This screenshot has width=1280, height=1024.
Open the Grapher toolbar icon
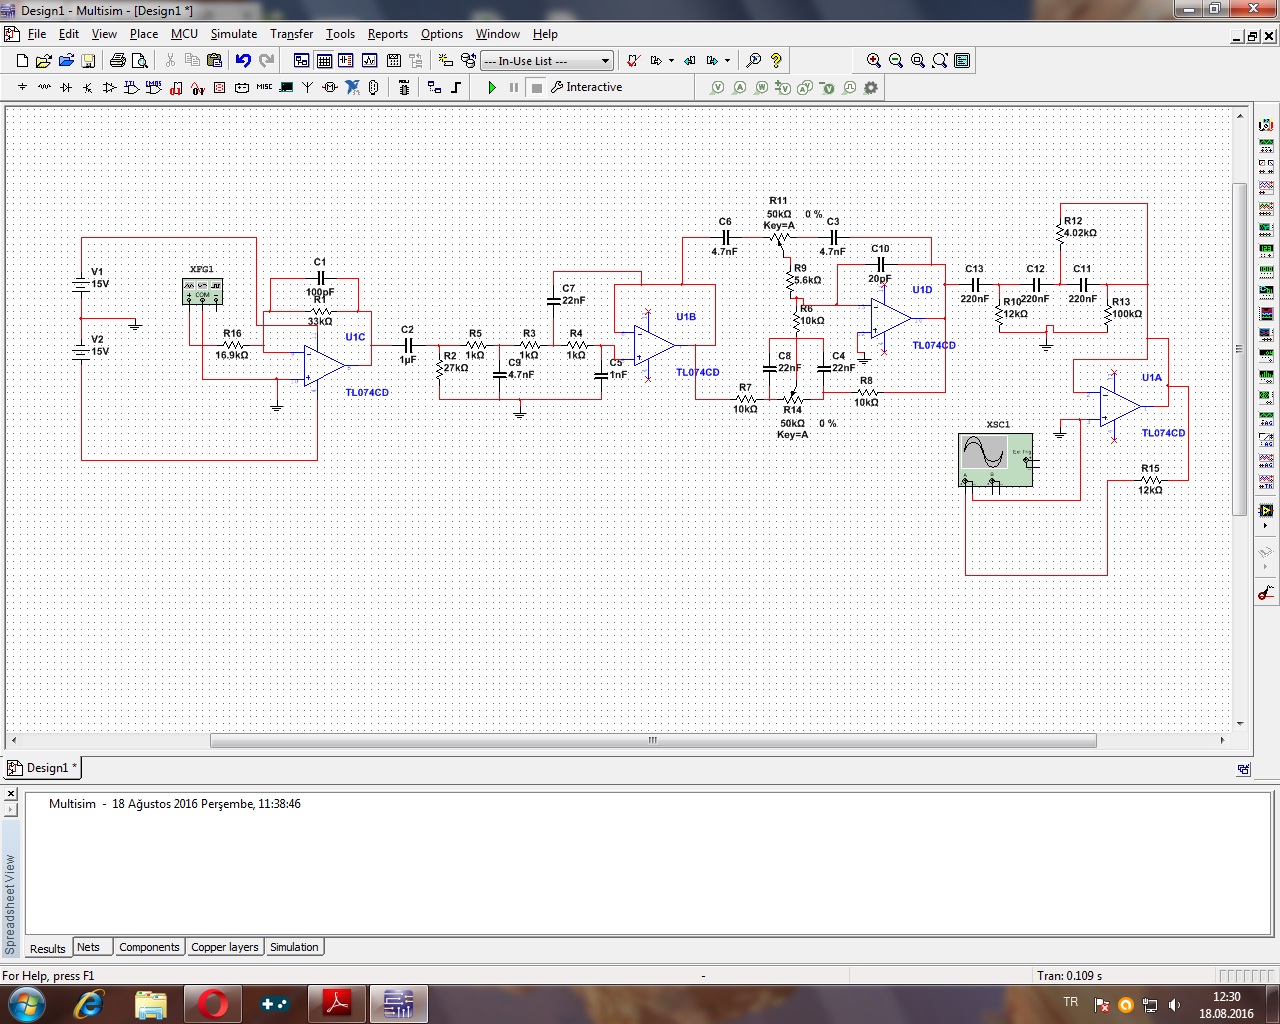pos(369,61)
